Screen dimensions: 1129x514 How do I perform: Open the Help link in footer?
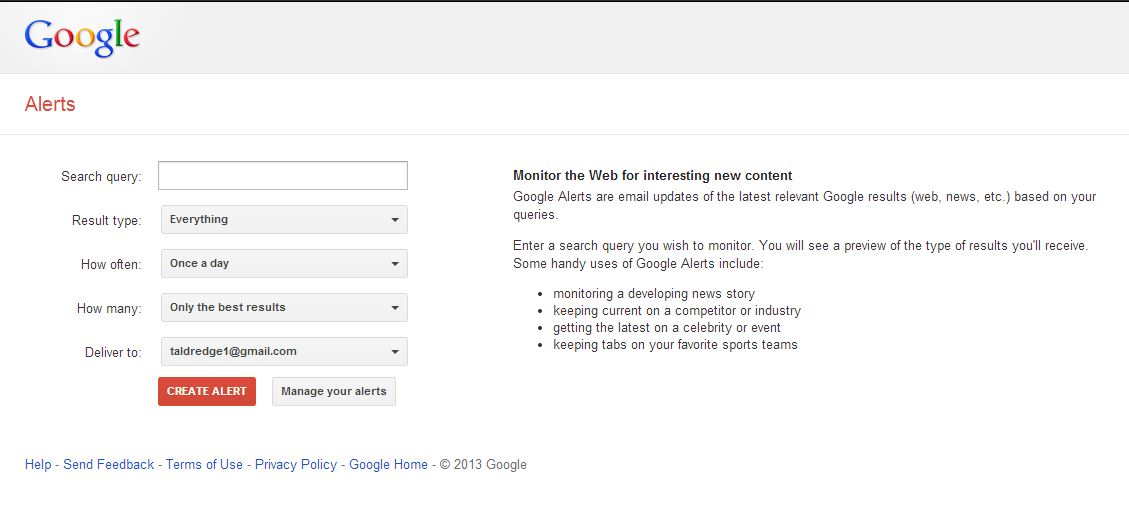[37, 464]
